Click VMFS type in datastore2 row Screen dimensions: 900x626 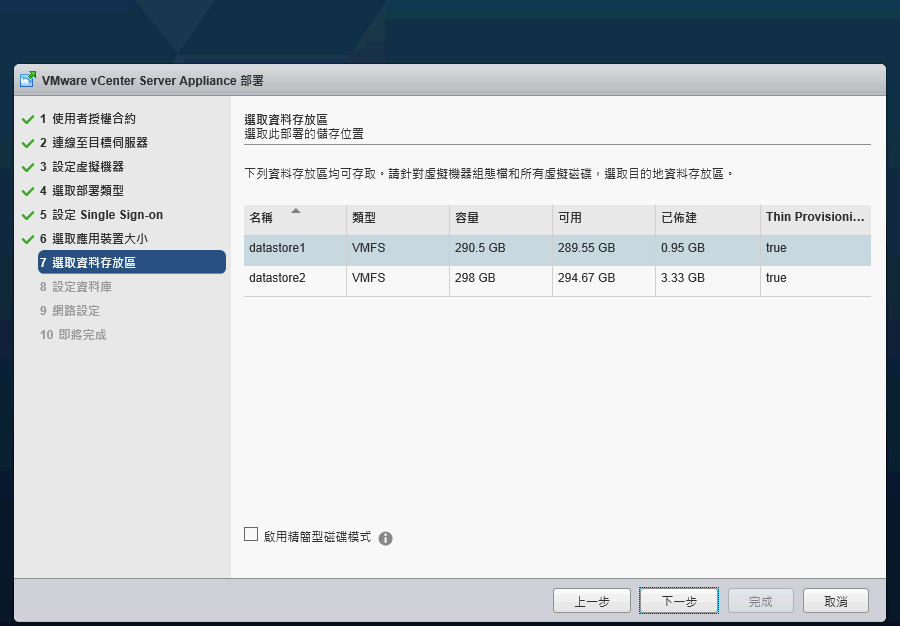(x=368, y=278)
